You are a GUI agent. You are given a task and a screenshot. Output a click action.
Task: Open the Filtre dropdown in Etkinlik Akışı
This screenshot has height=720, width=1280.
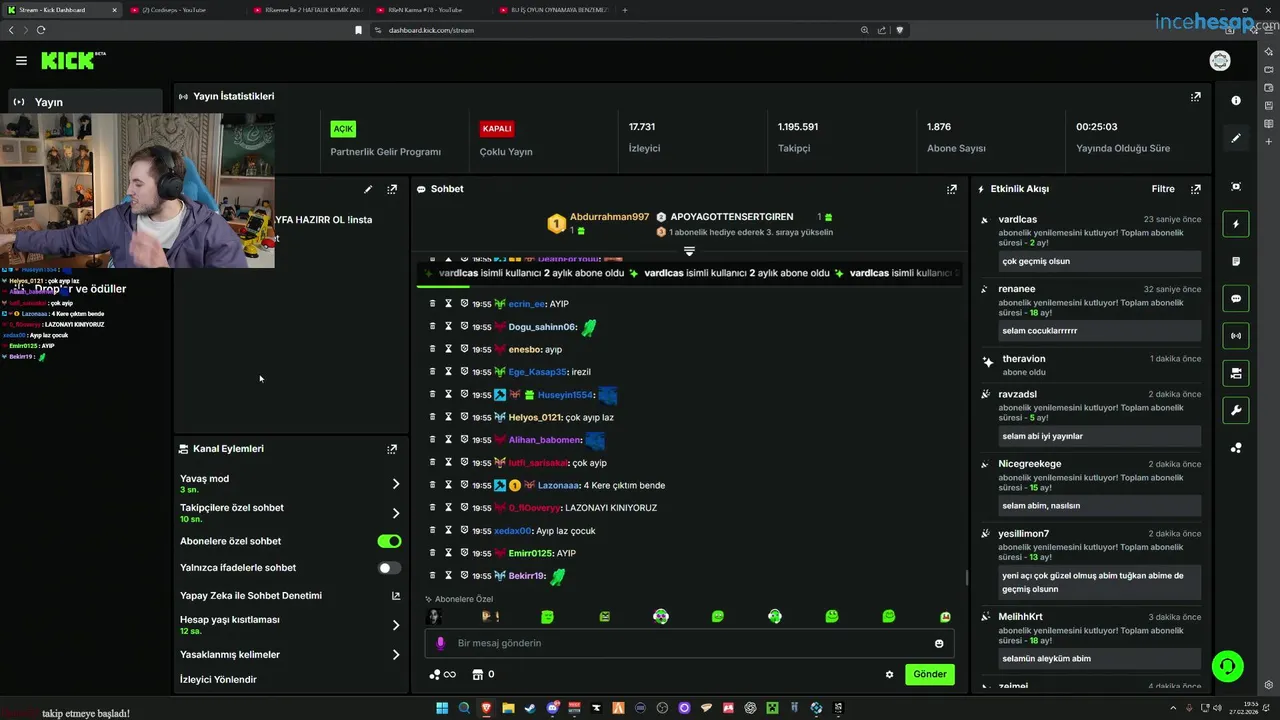tap(1163, 189)
